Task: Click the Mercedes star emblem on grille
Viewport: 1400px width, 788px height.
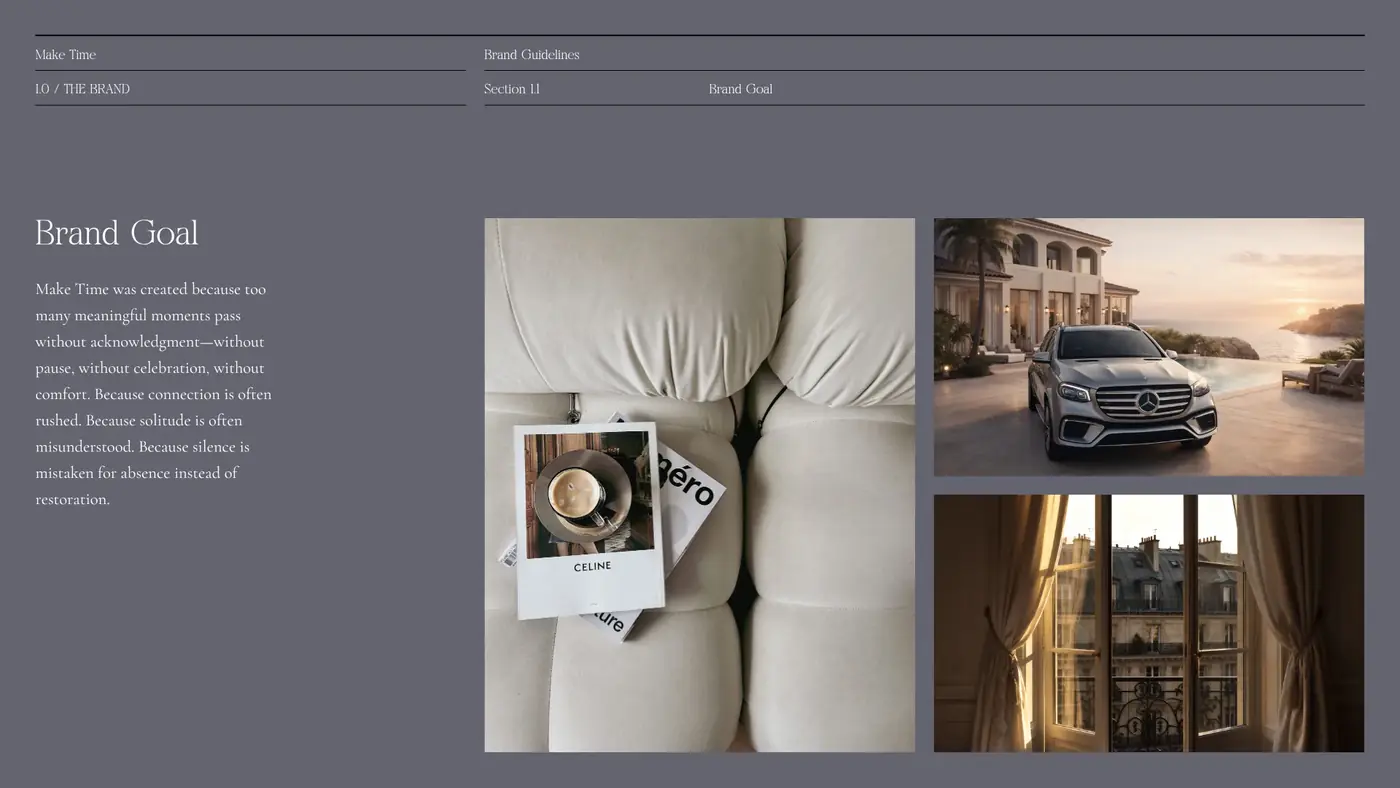Action: point(1148,402)
